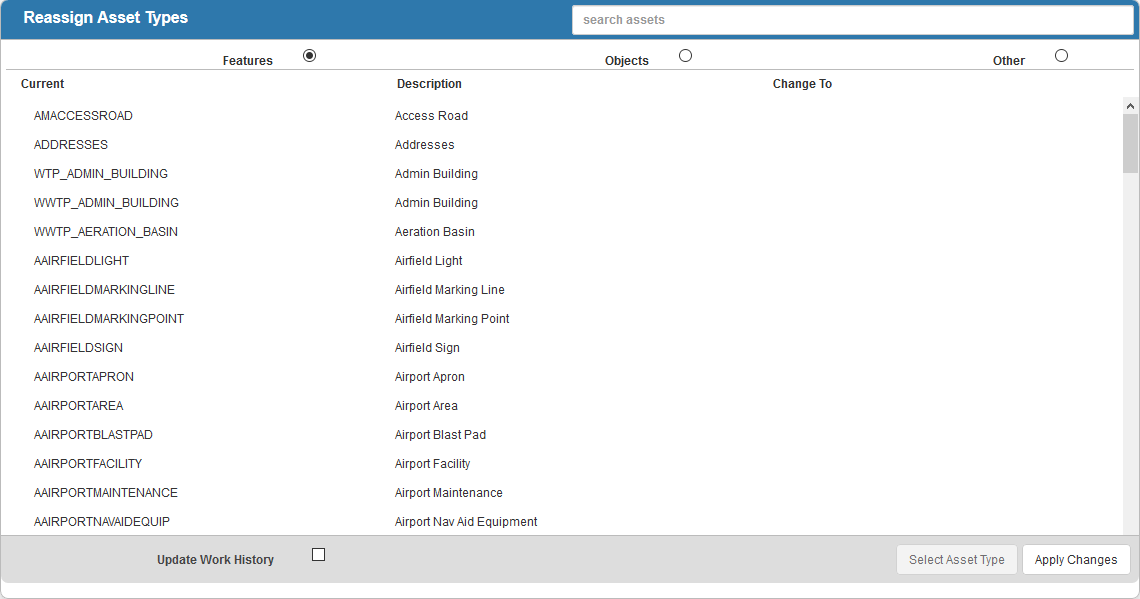1140x599 pixels.
Task: Select the Objects radio button
Action: pos(685,56)
